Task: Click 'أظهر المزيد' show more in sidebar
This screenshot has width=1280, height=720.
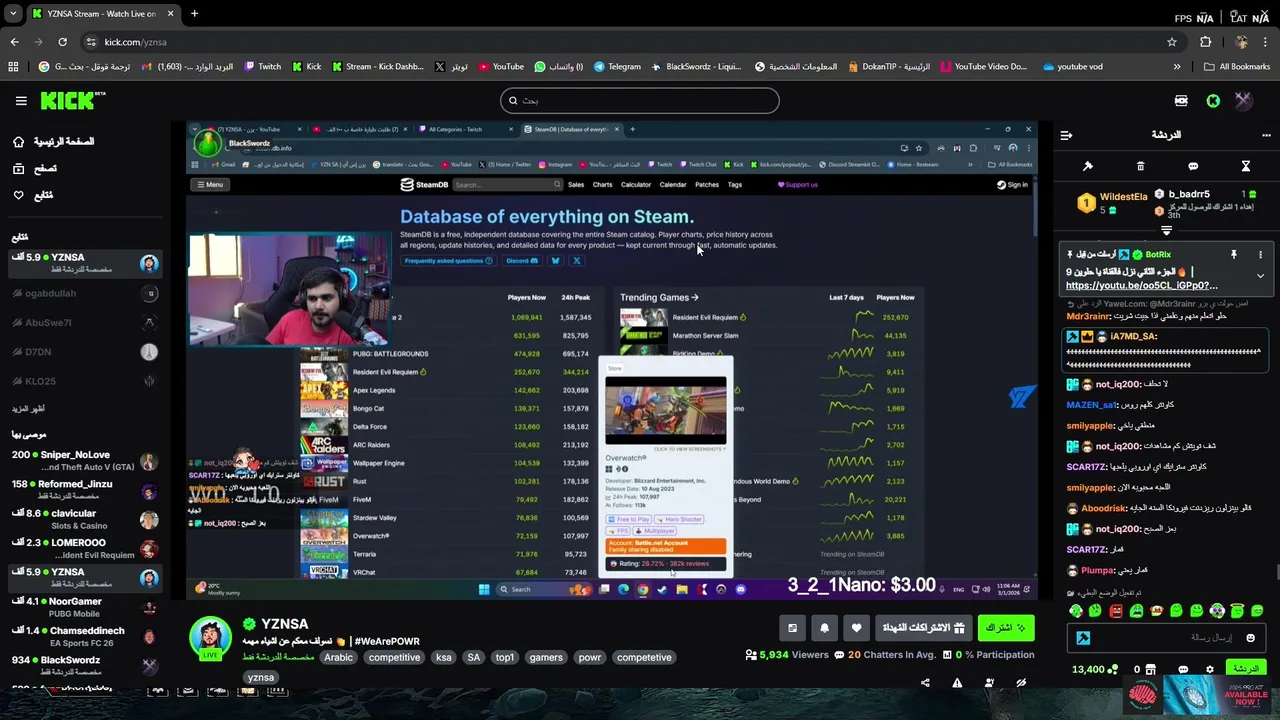Action: pyautogui.click(x=28, y=409)
